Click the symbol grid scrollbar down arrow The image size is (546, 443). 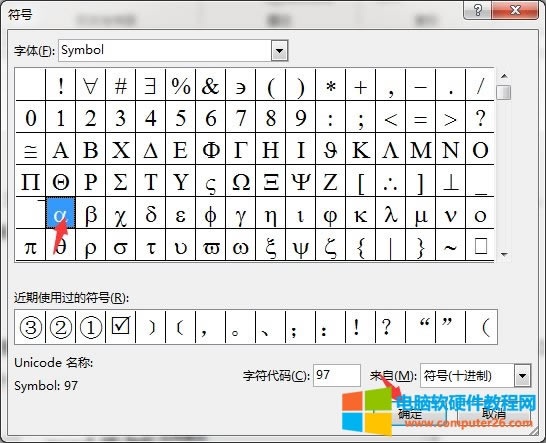pos(504,255)
